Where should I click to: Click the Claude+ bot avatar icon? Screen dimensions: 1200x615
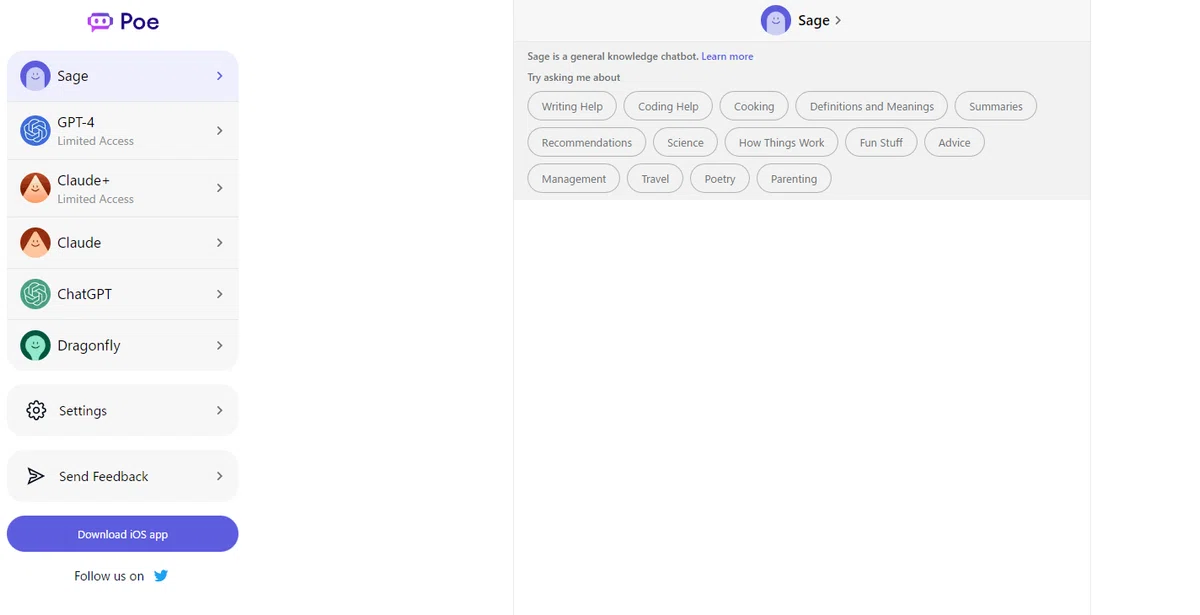35,188
